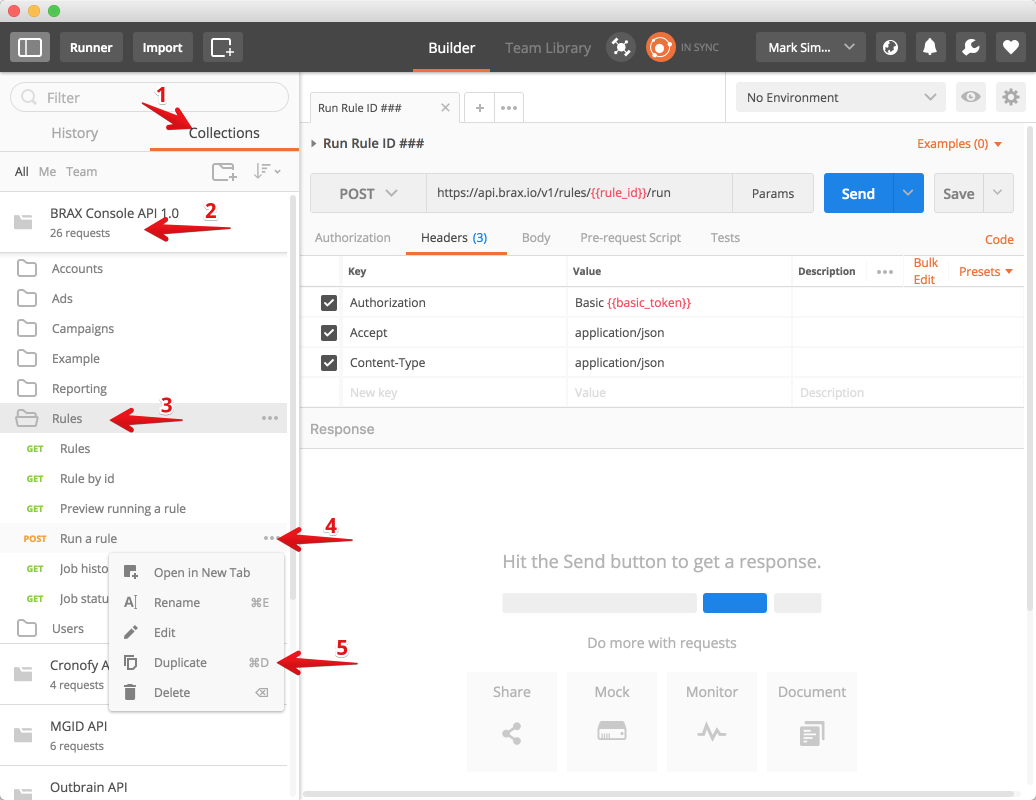Open the Save button dropdown arrow

click(998, 194)
